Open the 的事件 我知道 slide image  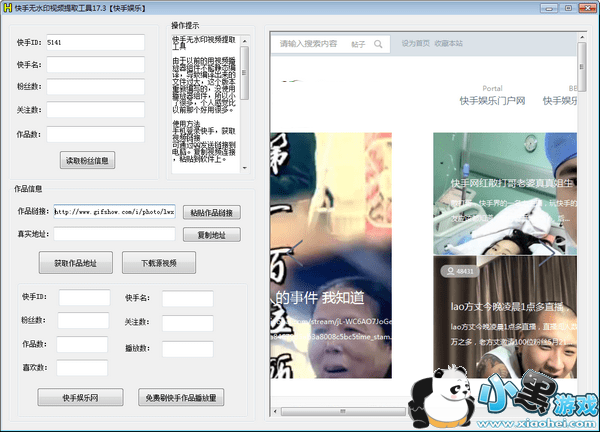coord(331,256)
